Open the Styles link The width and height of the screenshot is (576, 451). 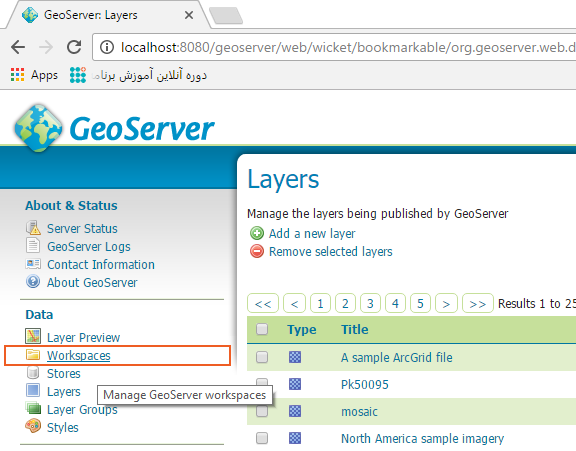pos(63,427)
